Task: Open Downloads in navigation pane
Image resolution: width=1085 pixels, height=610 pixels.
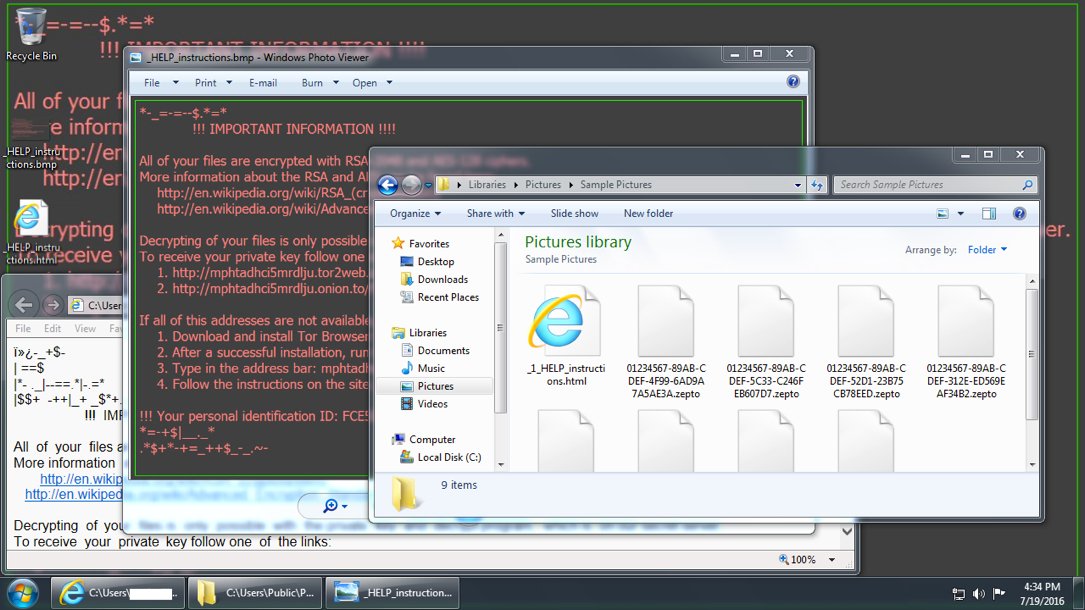Action: point(434,279)
